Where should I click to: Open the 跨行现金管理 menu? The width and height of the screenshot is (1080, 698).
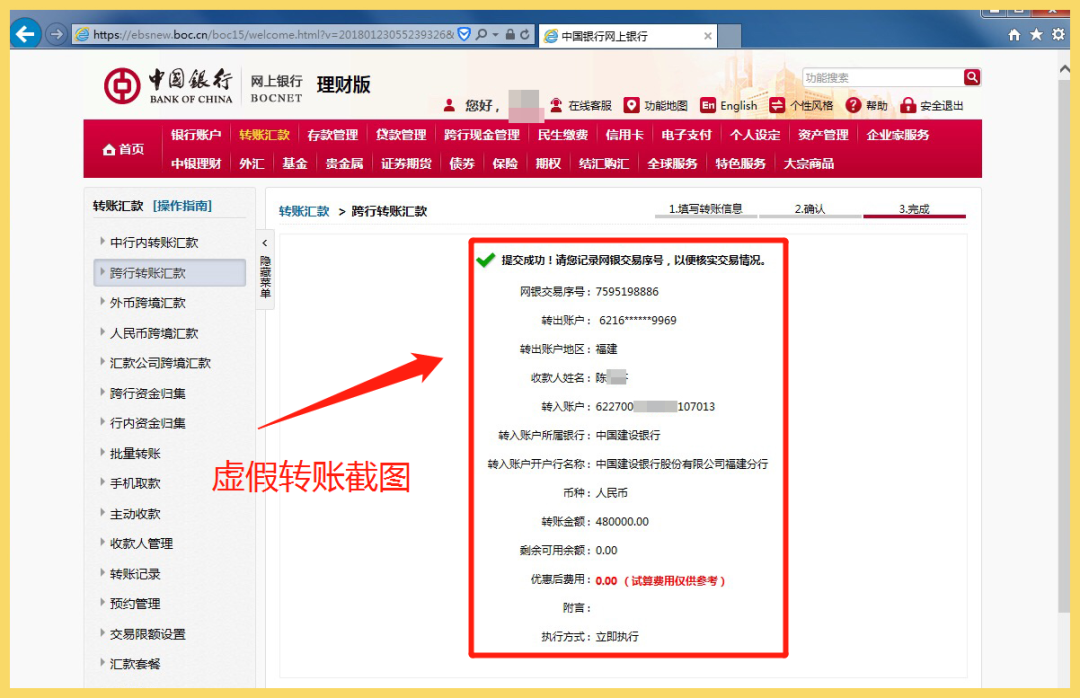[x=481, y=134]
